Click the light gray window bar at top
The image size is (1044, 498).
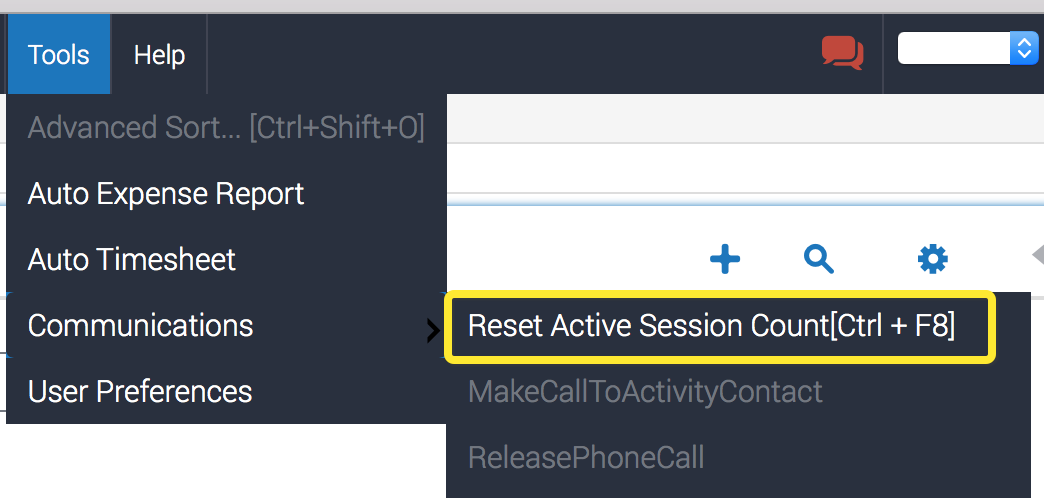(x=520, y=6)
